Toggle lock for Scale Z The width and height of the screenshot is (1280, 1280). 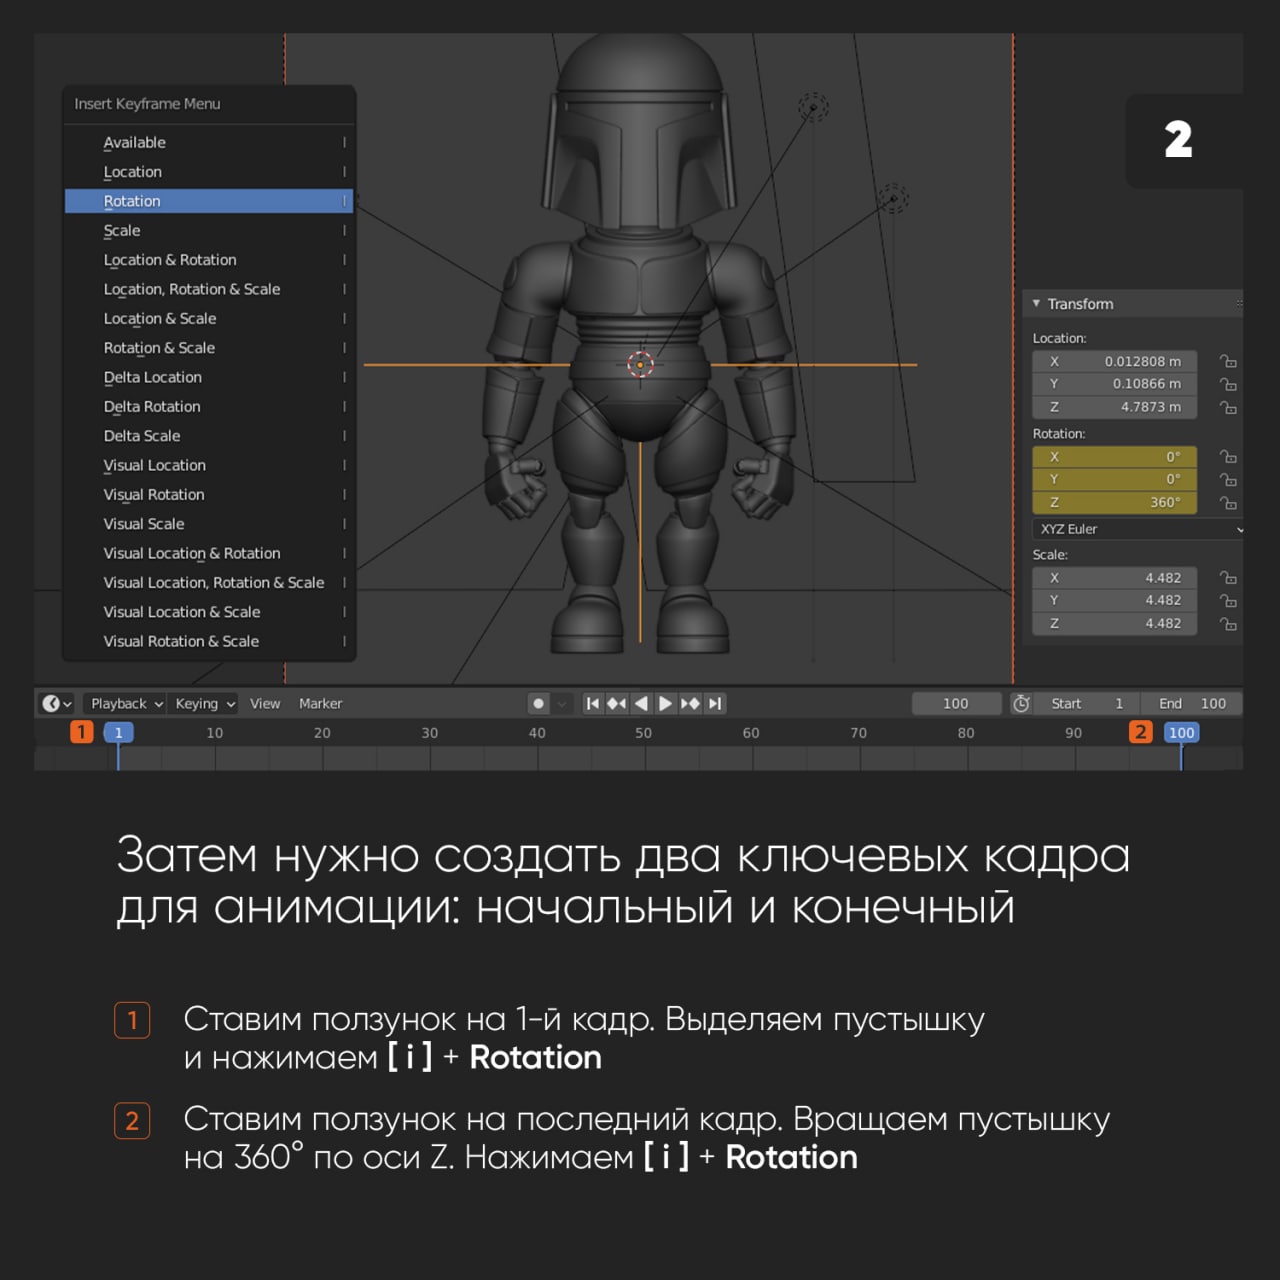[x=1228, y=623]
